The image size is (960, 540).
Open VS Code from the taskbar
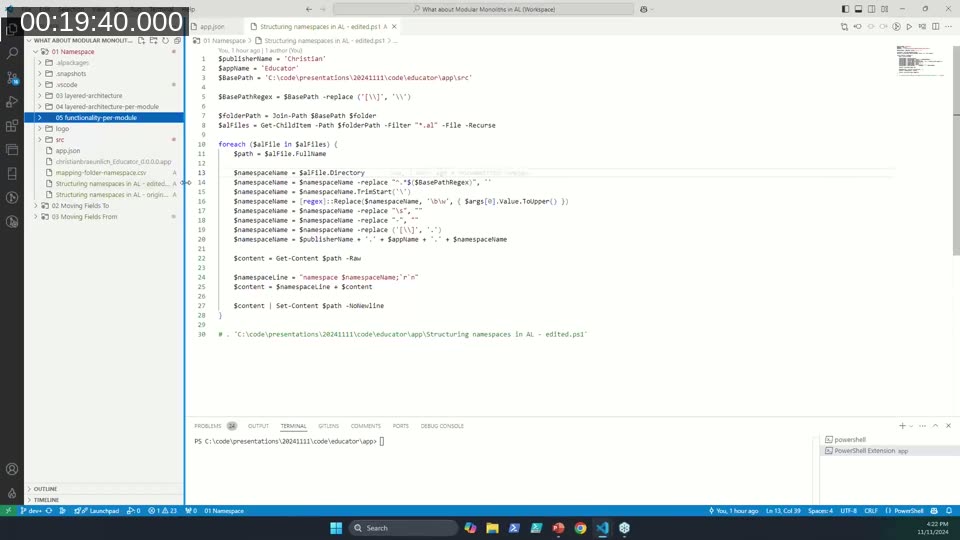click(x=602, y=528)
